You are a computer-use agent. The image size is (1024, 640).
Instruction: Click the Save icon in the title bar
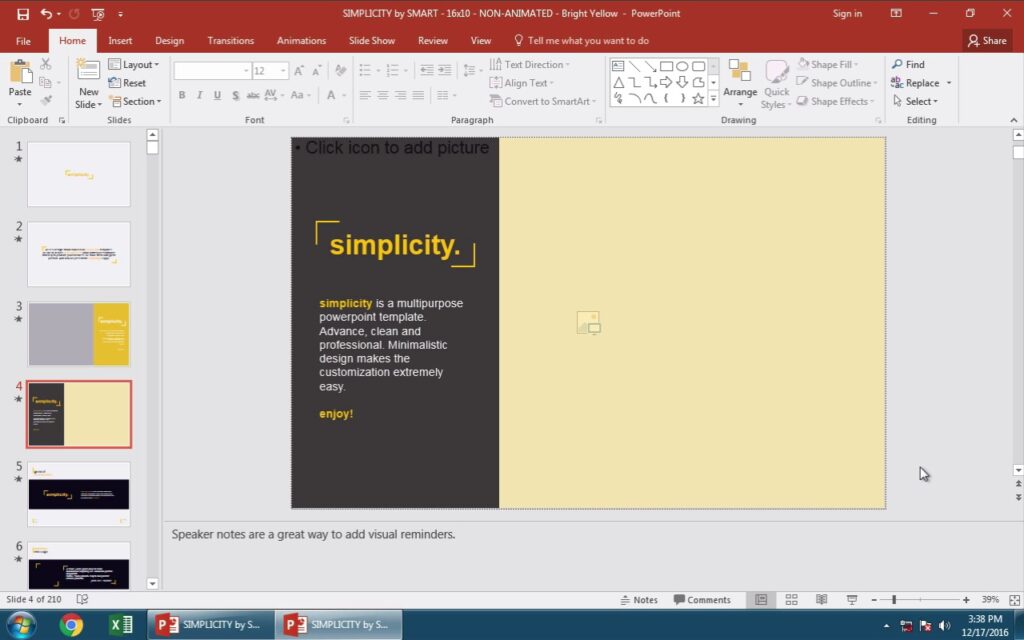23,14
